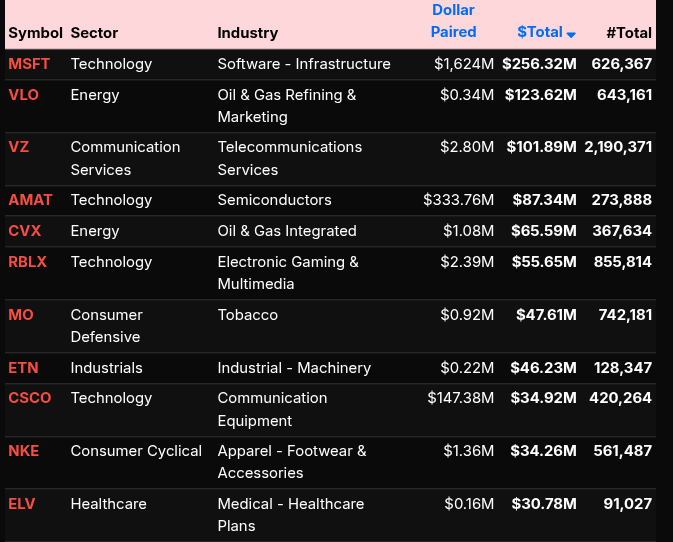The image size is (673, 542).
Task: Open the ELV ticker link
Action: pyautogui.click(x=22, y=504)
